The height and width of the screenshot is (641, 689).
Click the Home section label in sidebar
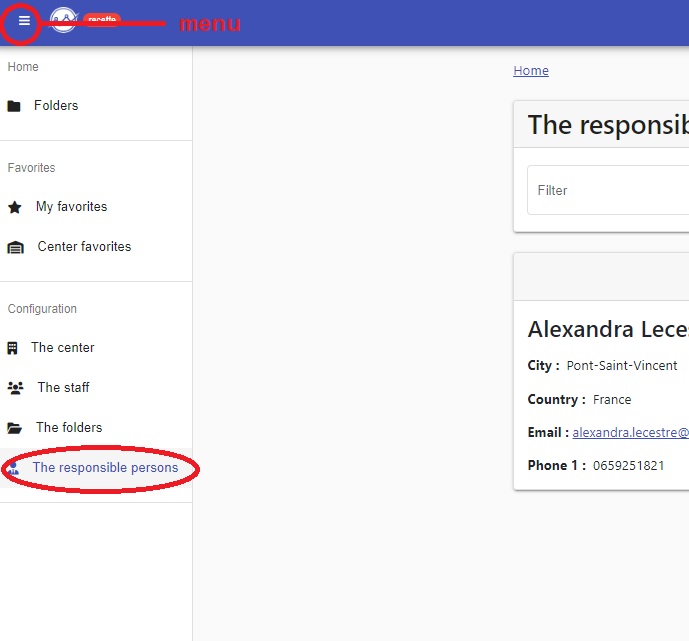[x=23, y=67]
